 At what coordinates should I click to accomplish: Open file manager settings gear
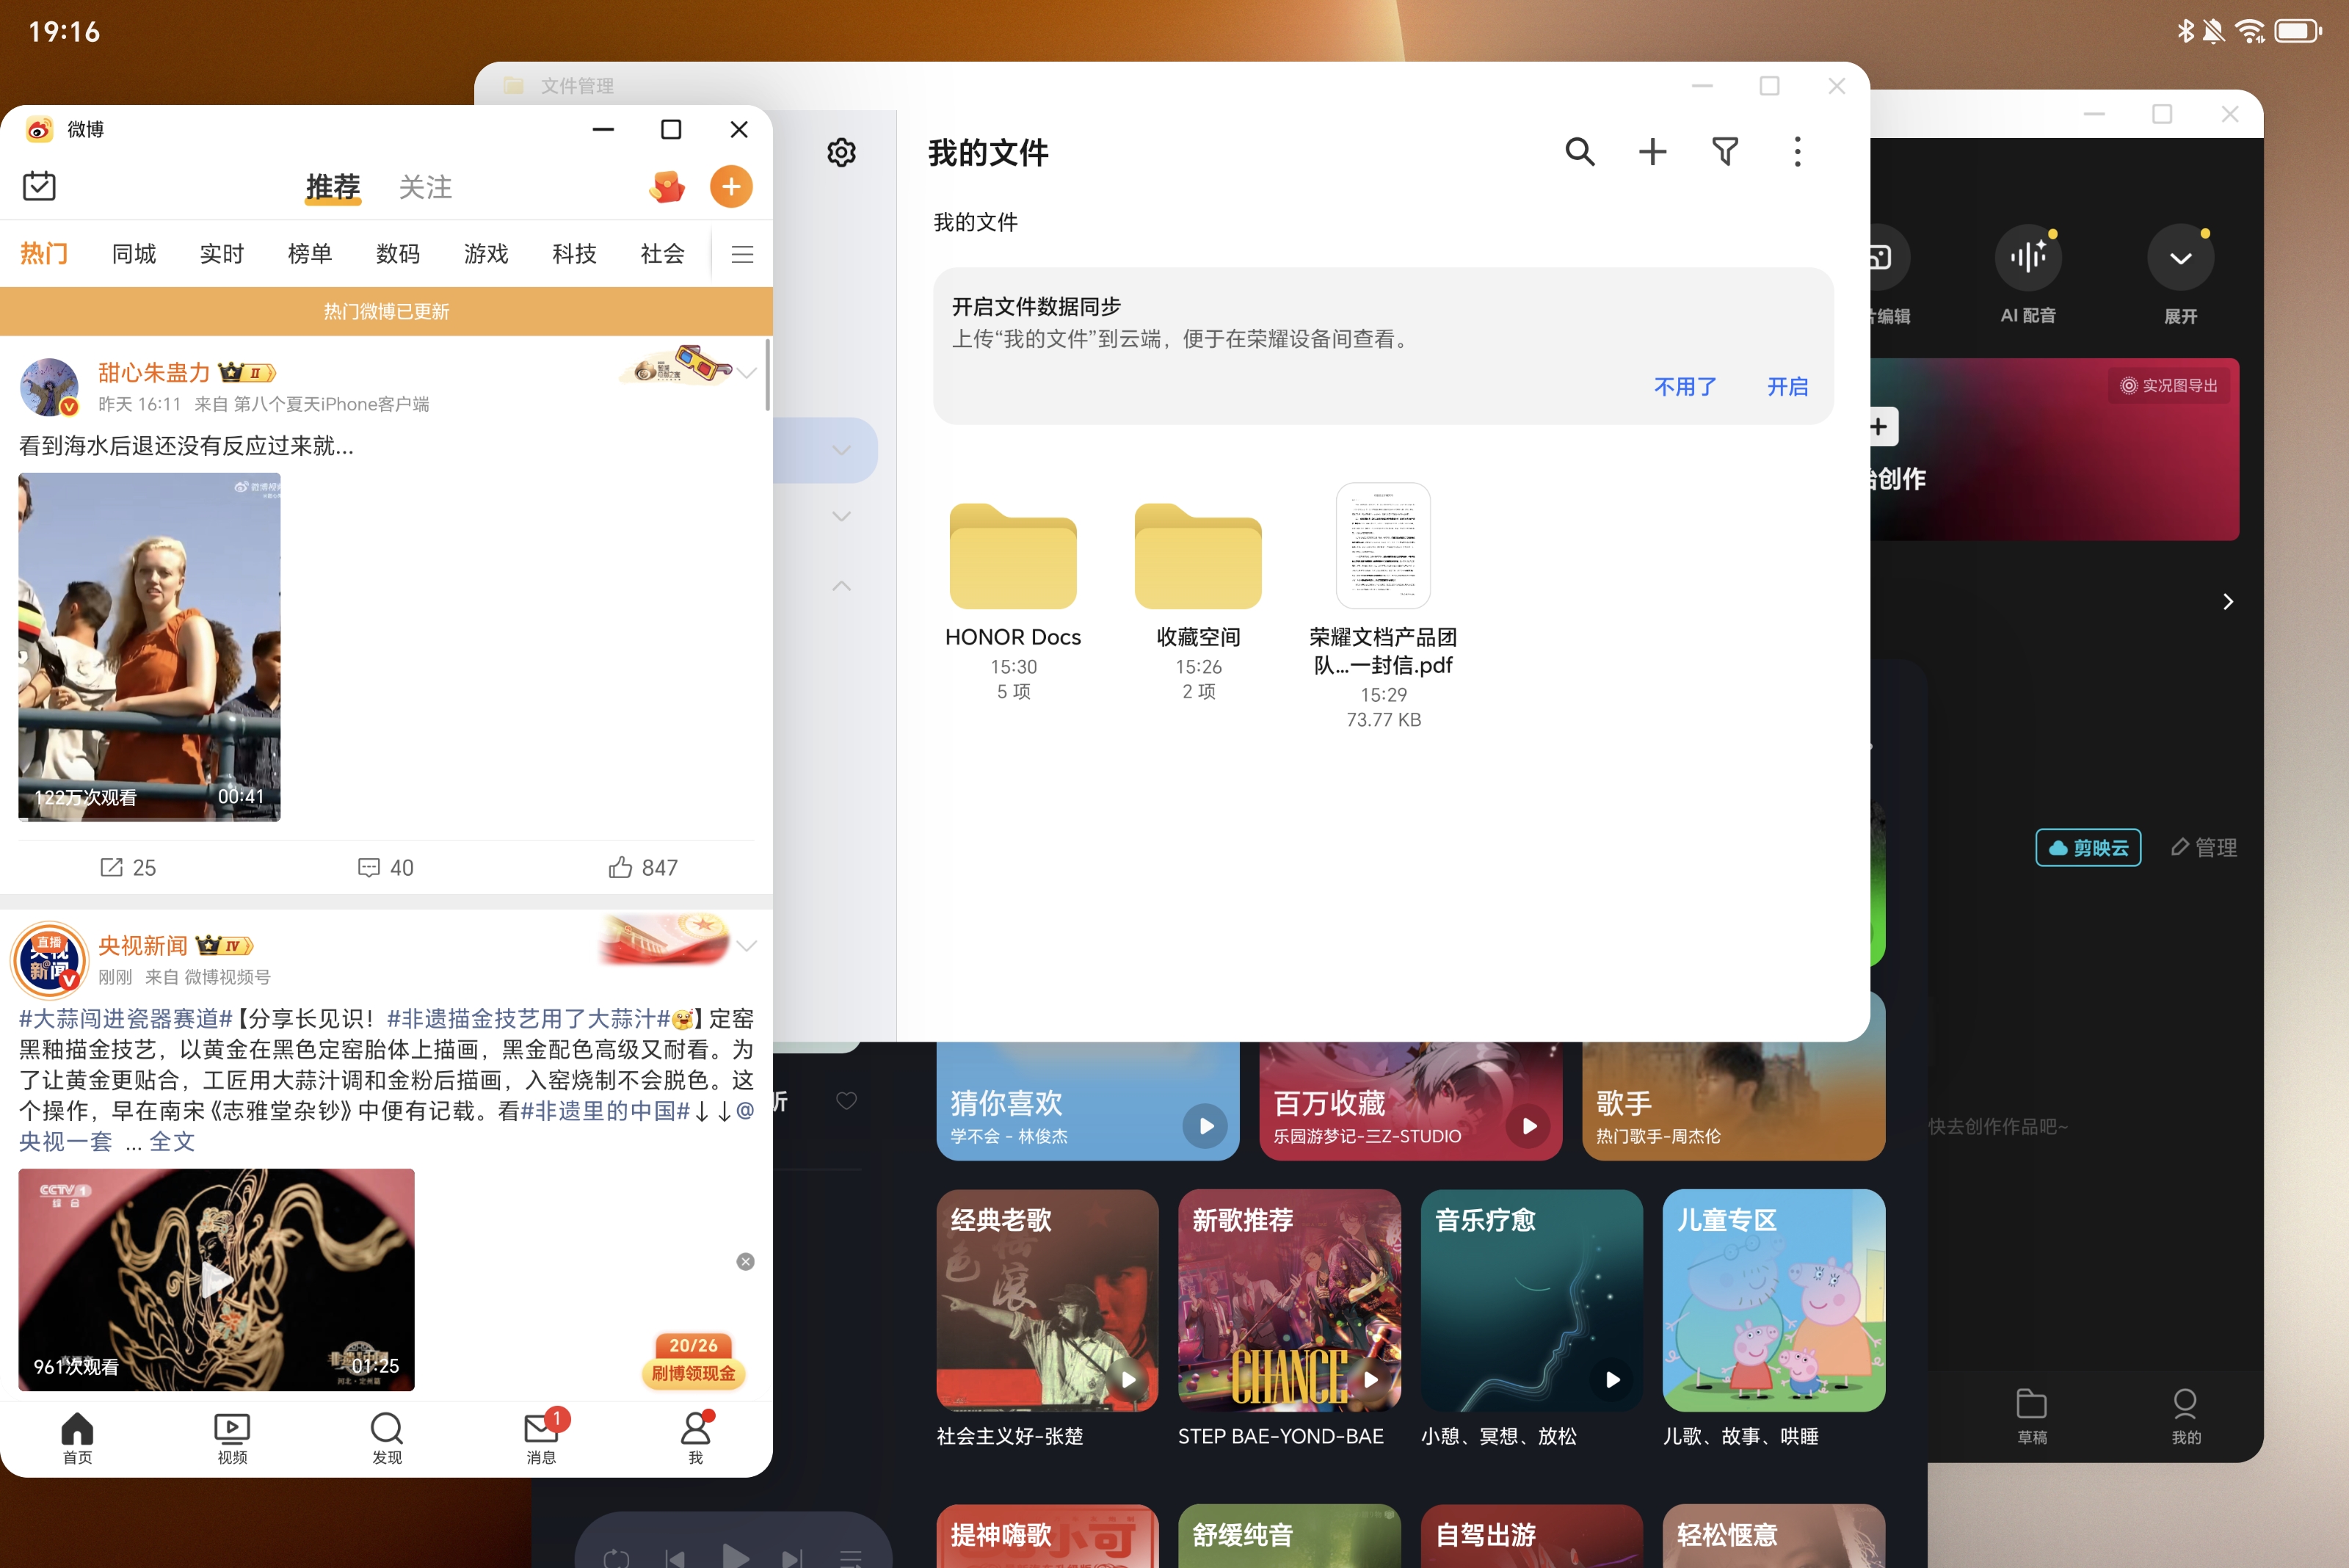click(841, 153)
